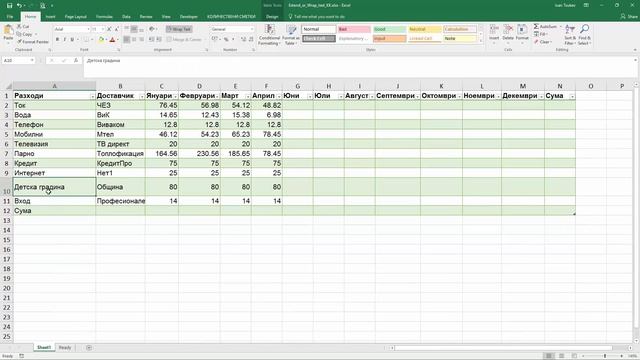The width and height of the screenshot is (640, 360).
Task: Click the Share button
Action: pos(629,17)
